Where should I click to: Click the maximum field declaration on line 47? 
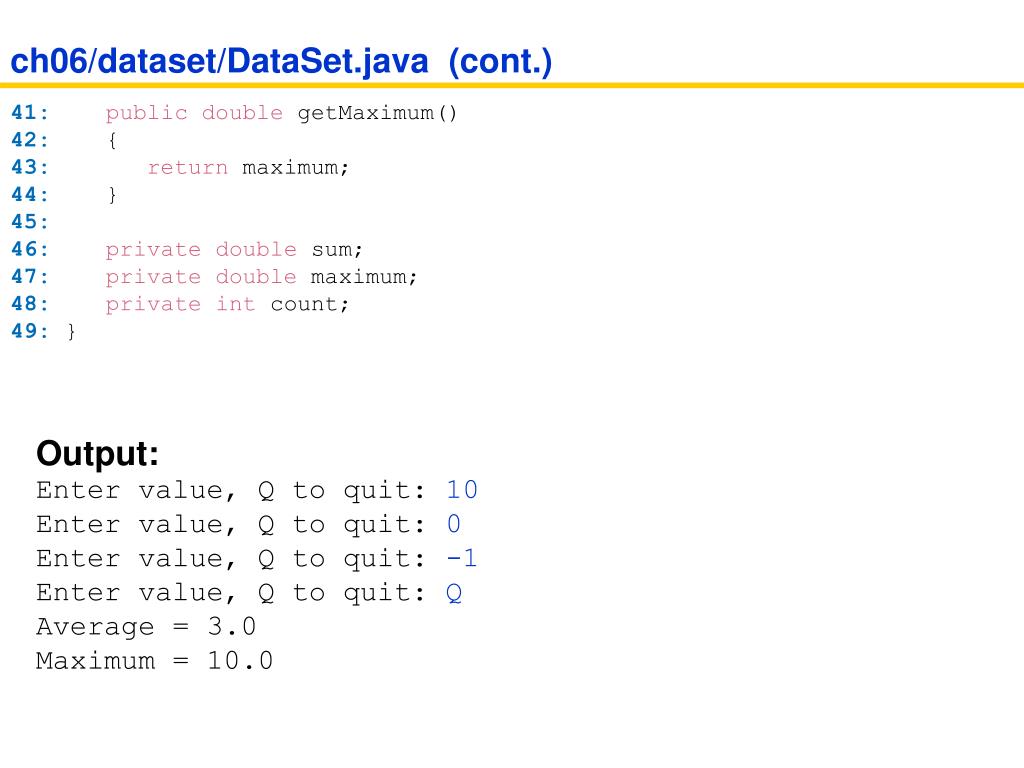pyautogui.click(x=362, y=277)
